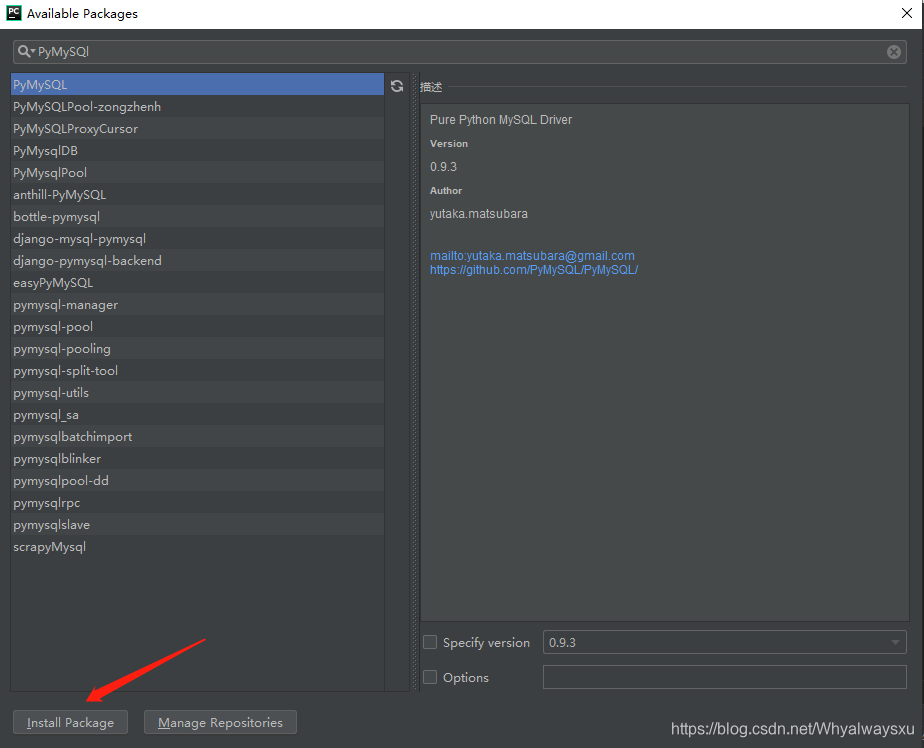Viewport: 924px width, 748px height.
Task: Select PyMySQLProxyCursor package
Action: point(197,128)
